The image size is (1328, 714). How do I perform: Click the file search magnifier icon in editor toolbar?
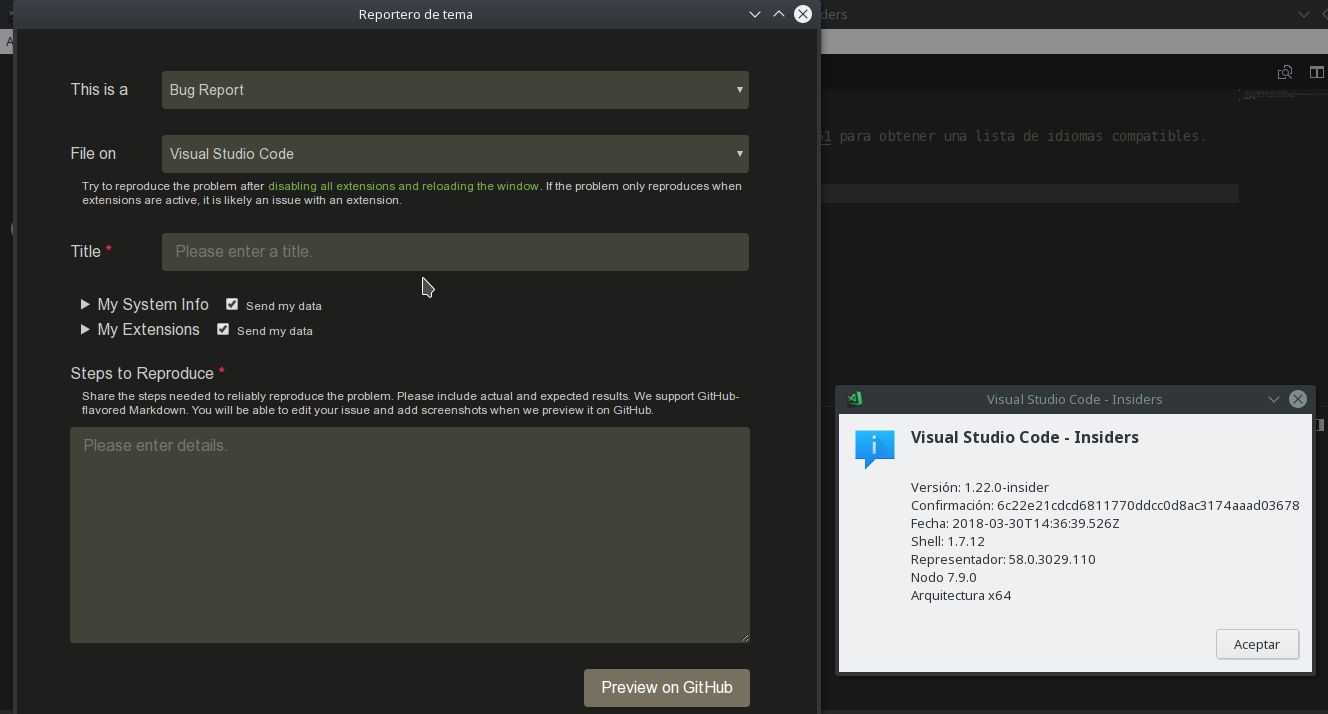(1285, 72)
